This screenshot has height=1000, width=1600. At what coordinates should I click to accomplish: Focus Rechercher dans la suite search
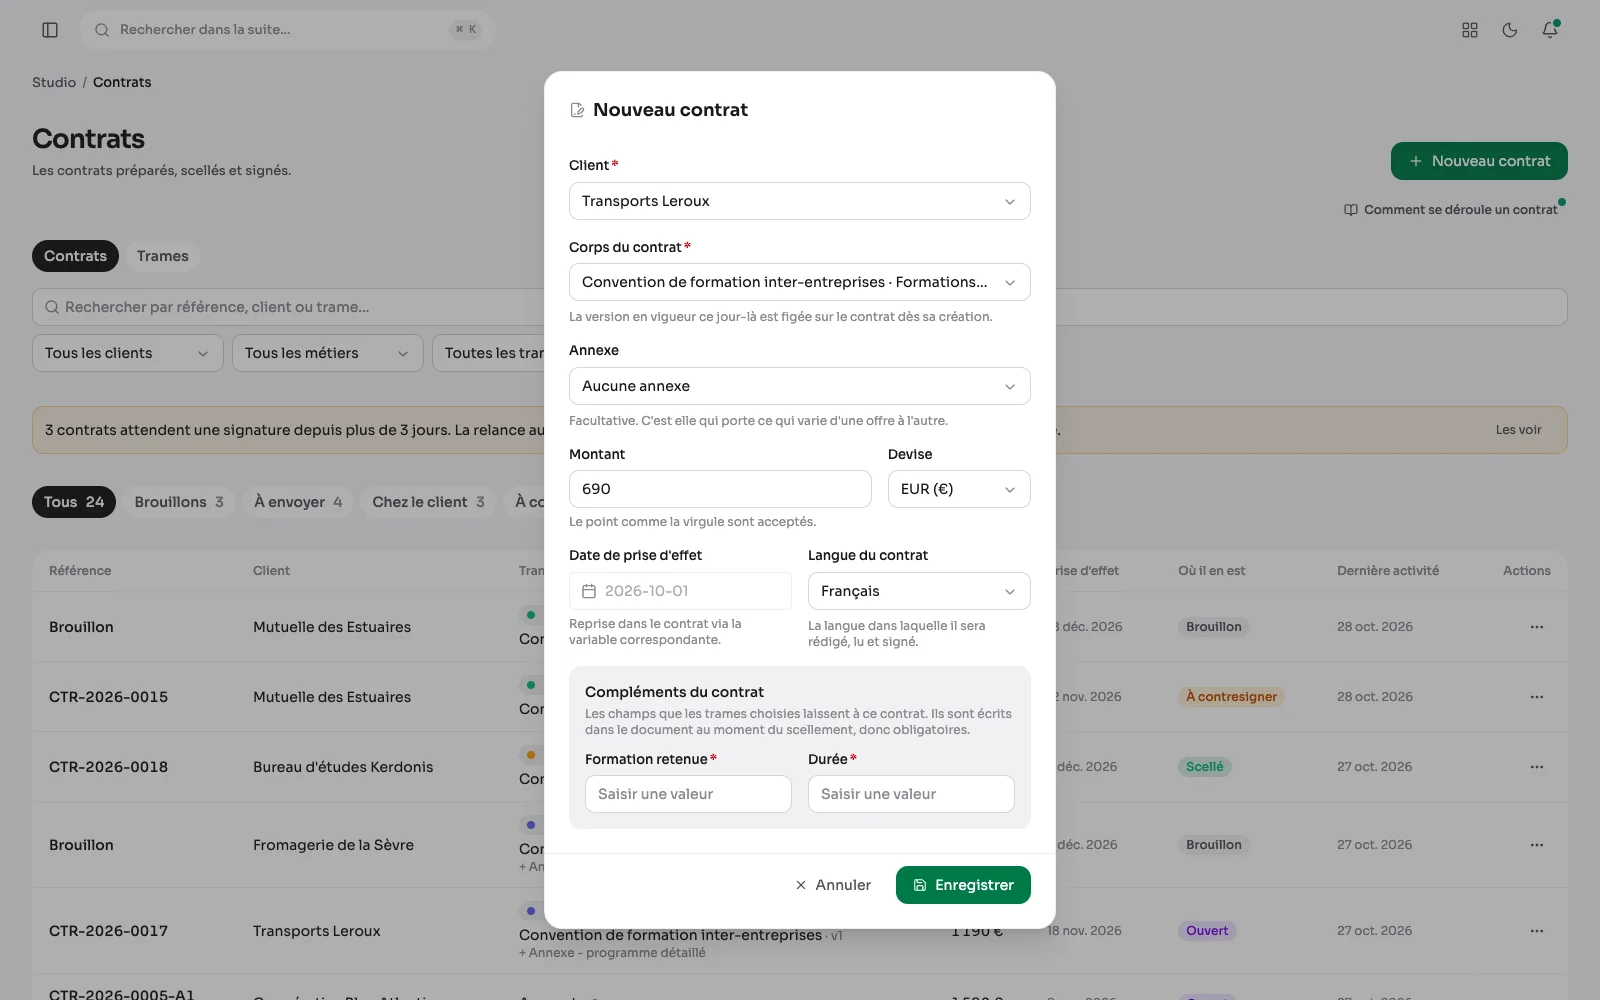[x=288, y=30]
